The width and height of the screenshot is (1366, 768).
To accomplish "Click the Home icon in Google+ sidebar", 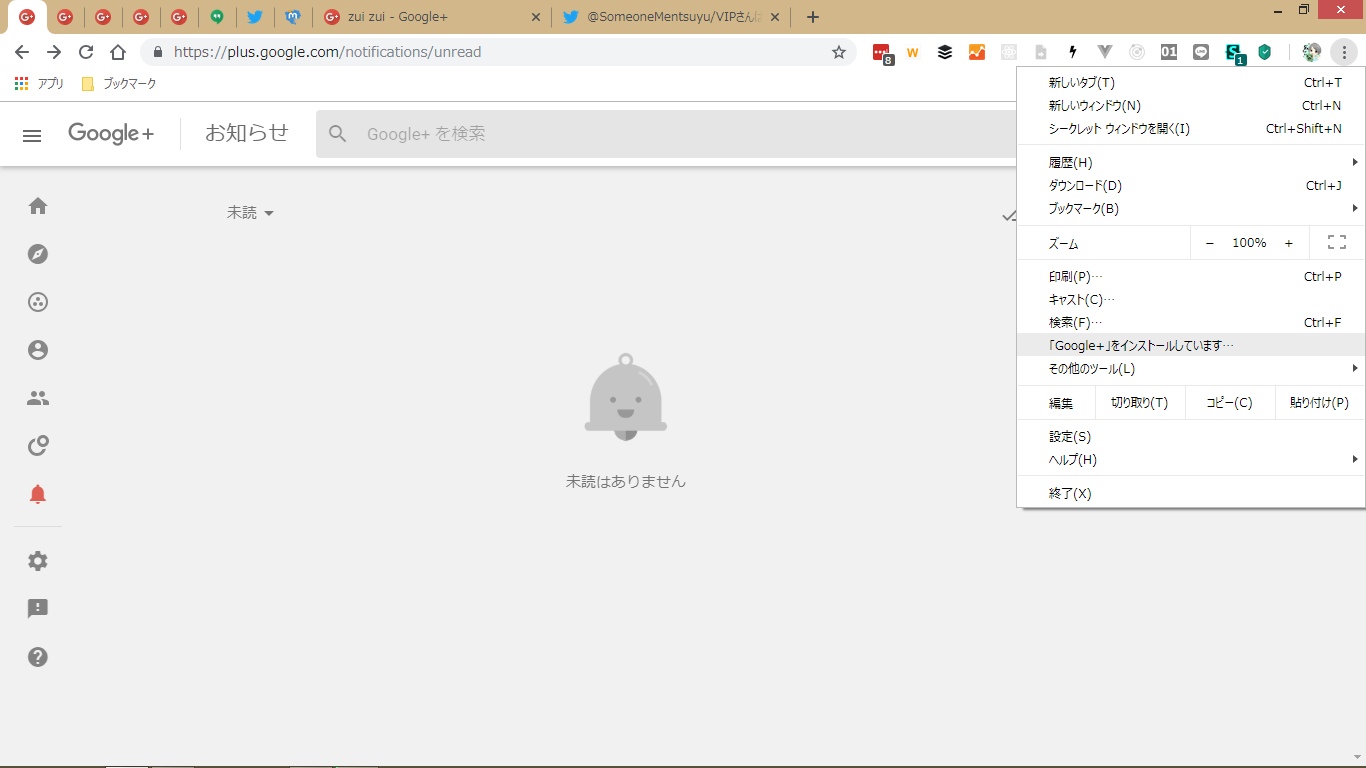I will pos(38,206).
